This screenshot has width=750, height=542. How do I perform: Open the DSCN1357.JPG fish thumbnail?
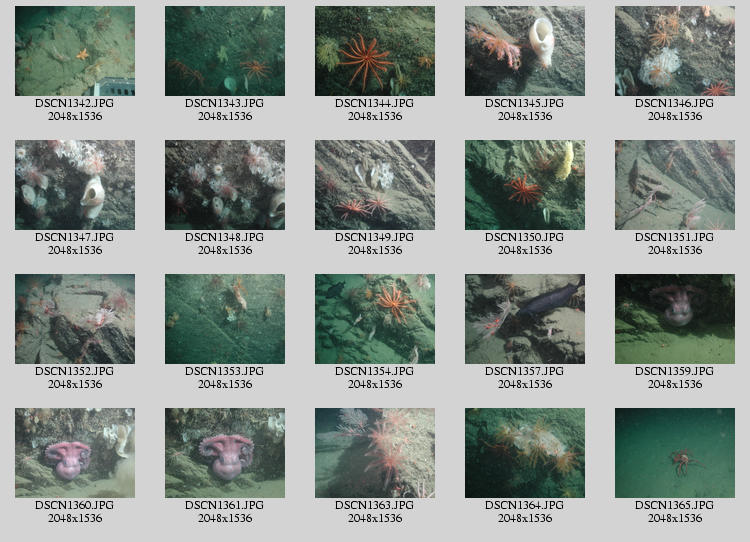pos(525,319)
